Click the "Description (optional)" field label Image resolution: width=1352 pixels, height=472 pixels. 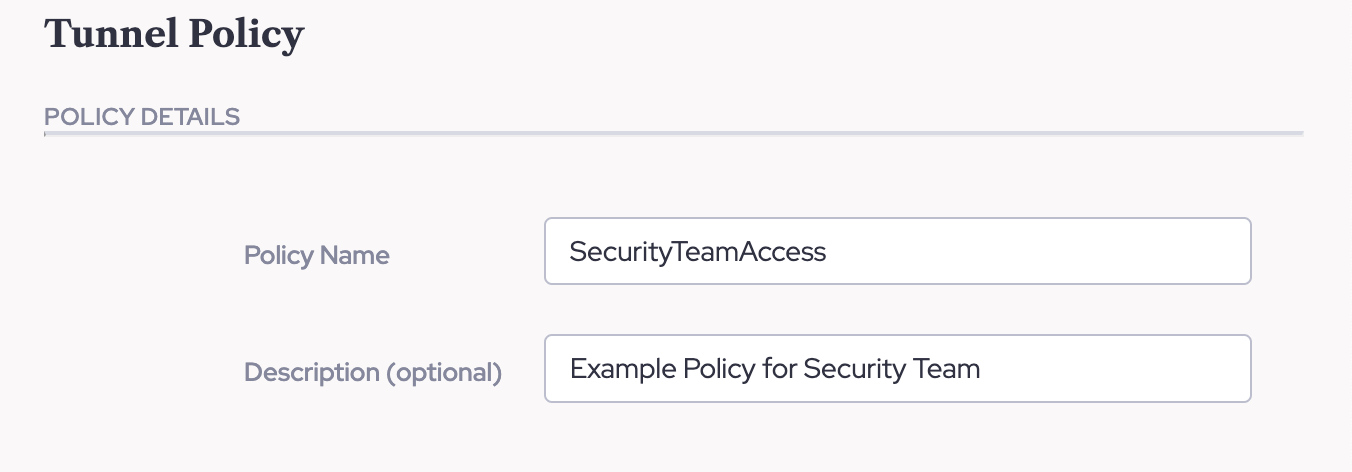(372, 373)
